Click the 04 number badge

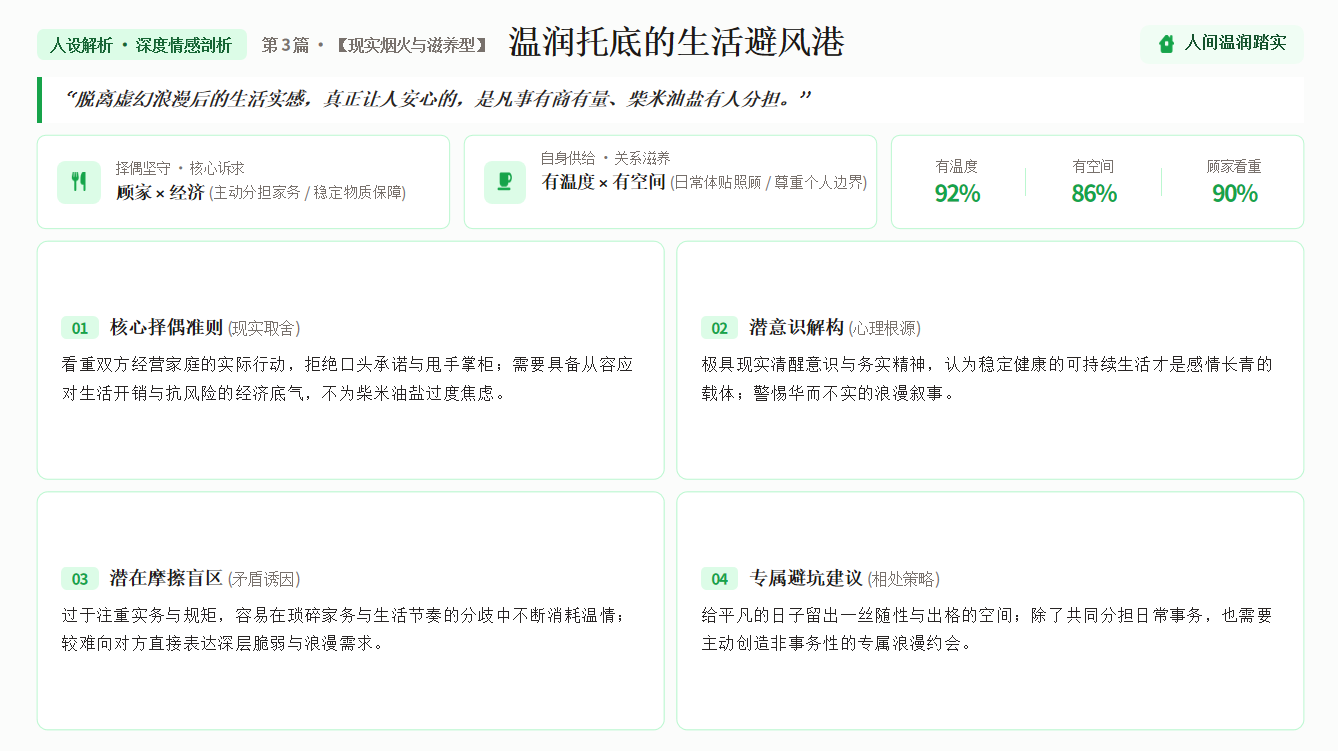(x=720, y=579)
